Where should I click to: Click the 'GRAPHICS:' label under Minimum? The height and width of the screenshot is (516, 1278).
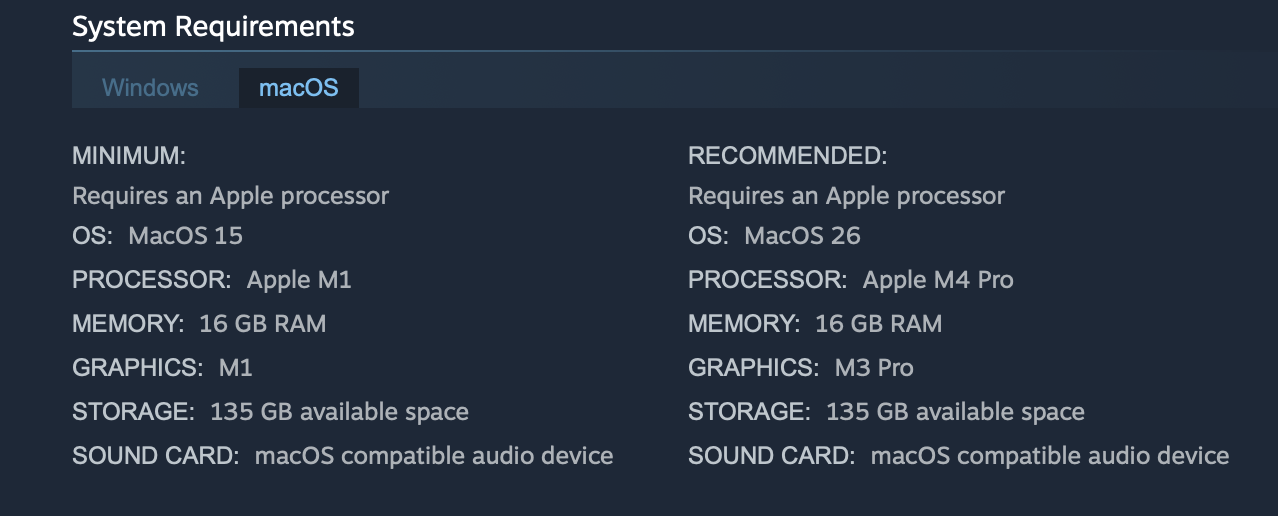point(137,368)
